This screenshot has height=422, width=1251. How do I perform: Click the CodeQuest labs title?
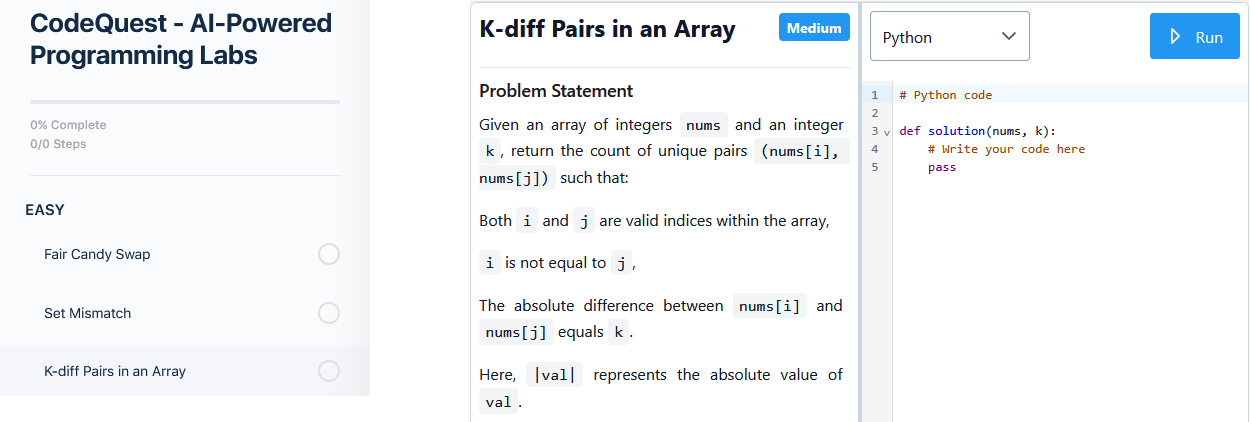point(180,38)
